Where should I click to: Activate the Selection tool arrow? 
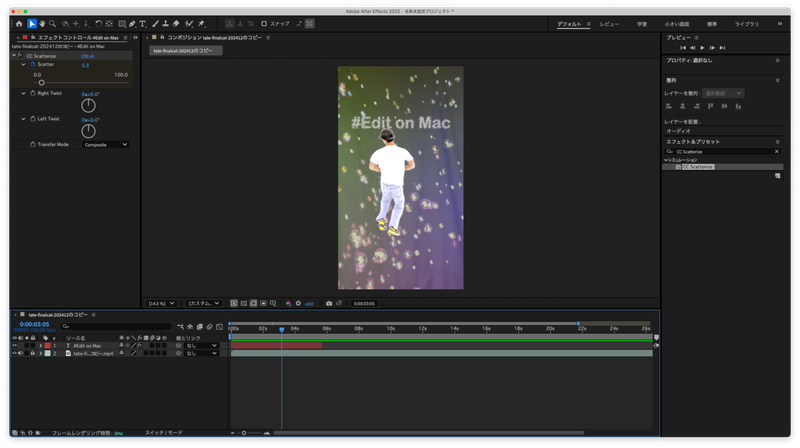click(x=32, y=23)
